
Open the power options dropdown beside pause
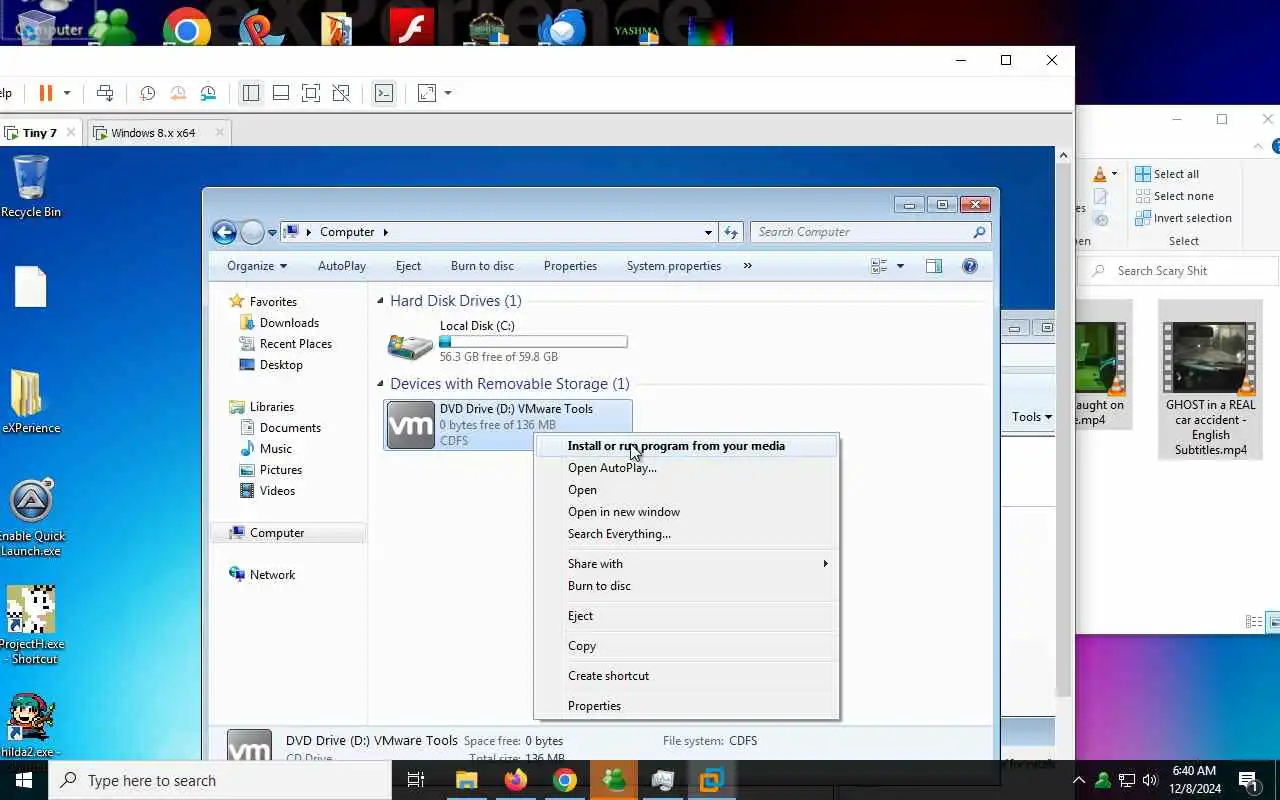pyautogui.click(x=67, y=93)
